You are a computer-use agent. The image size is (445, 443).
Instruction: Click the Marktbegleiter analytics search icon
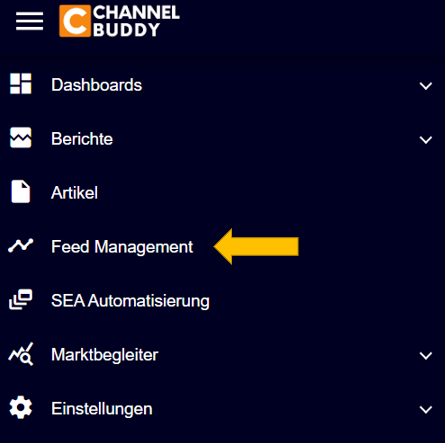click(21, 354)
